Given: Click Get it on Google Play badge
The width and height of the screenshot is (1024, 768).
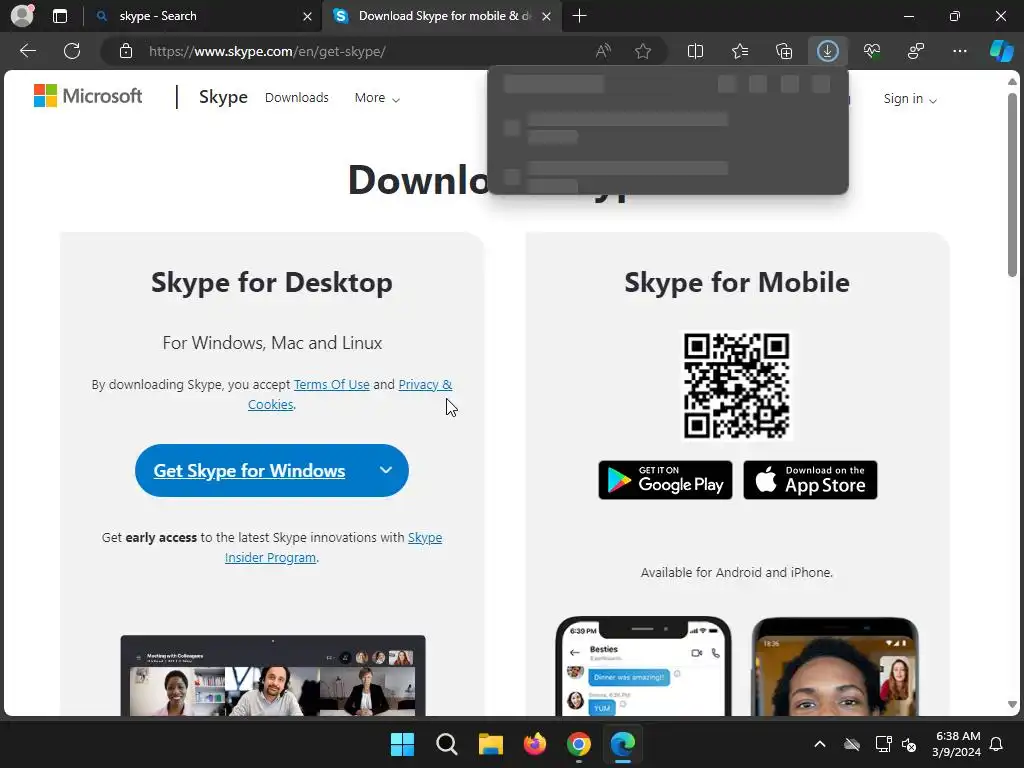Looking at the screenshot, I should click(665, 480).
